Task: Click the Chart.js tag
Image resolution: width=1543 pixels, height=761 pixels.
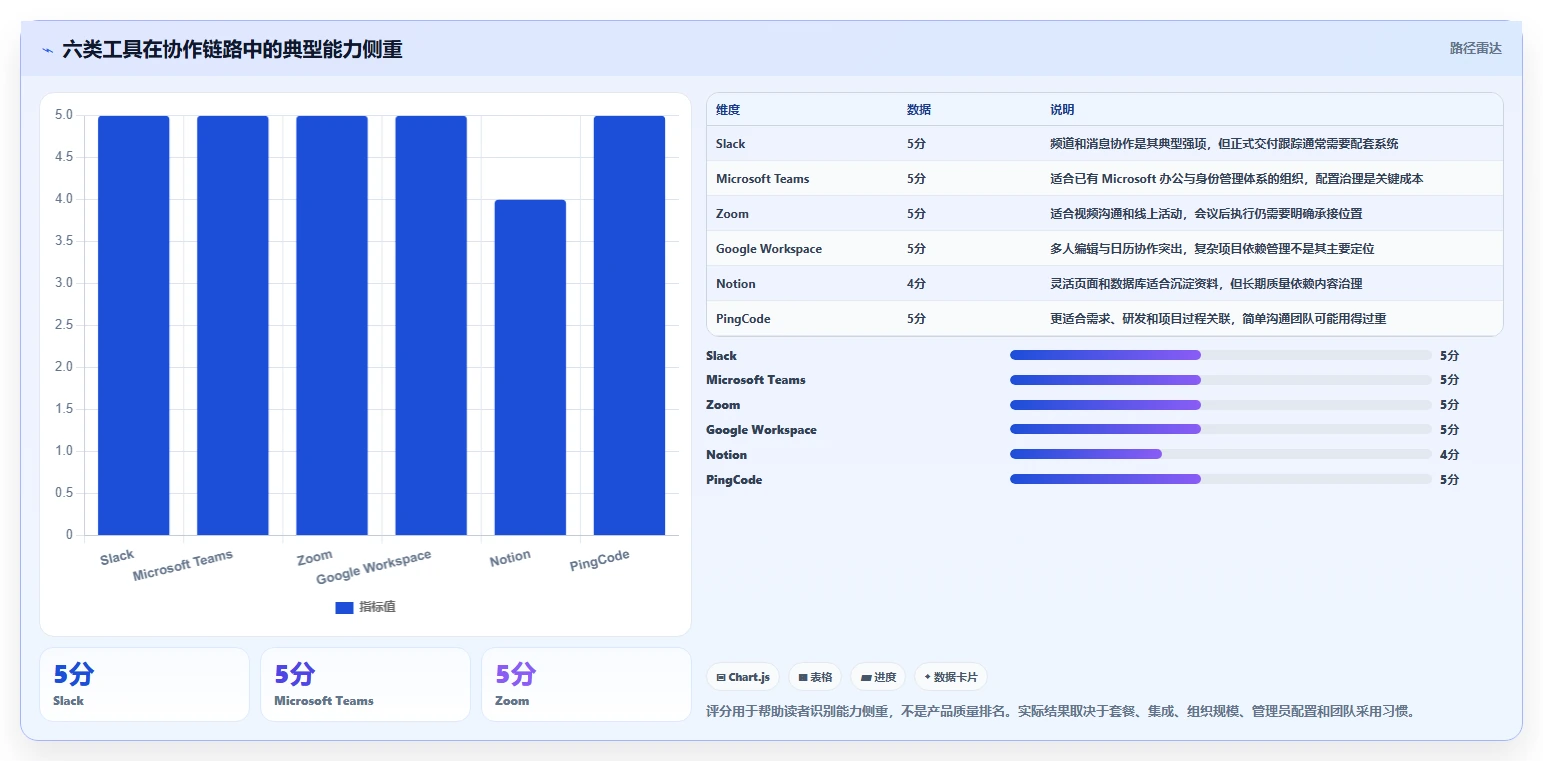Action: click(x=743, y=677)
